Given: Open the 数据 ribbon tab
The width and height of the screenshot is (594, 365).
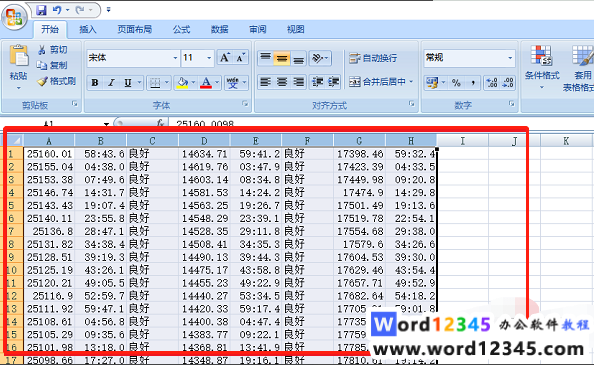Looking at the screenshot, I should (219, 29).
